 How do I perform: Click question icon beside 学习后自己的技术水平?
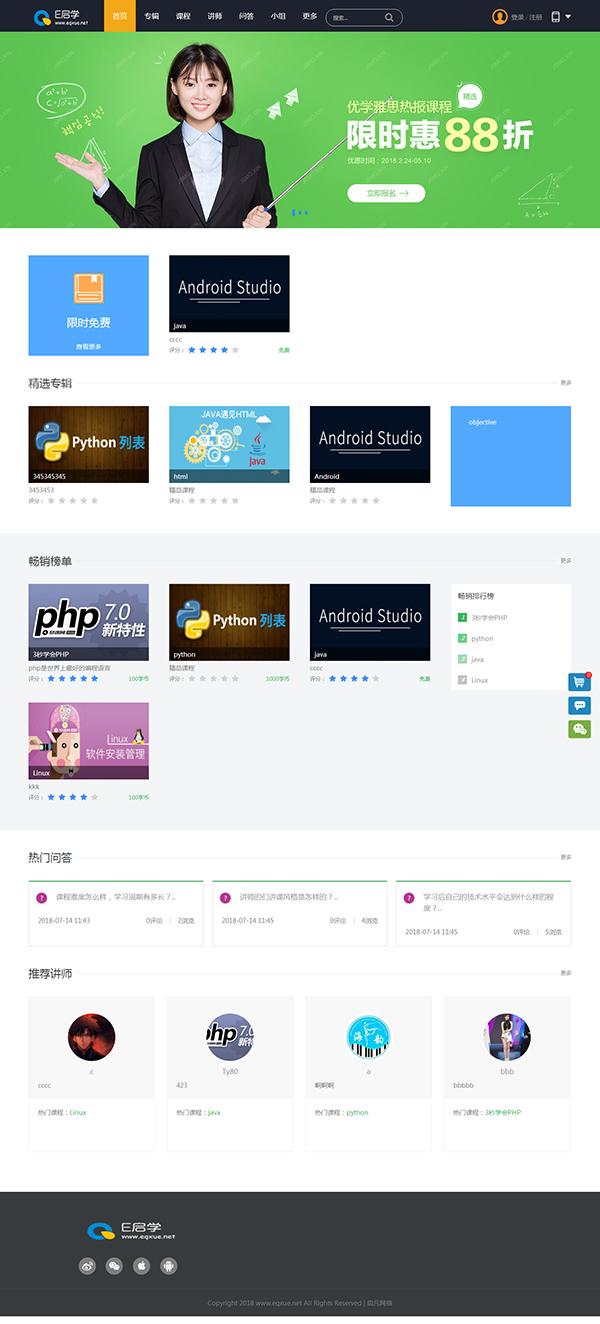(x=409, y=897)
